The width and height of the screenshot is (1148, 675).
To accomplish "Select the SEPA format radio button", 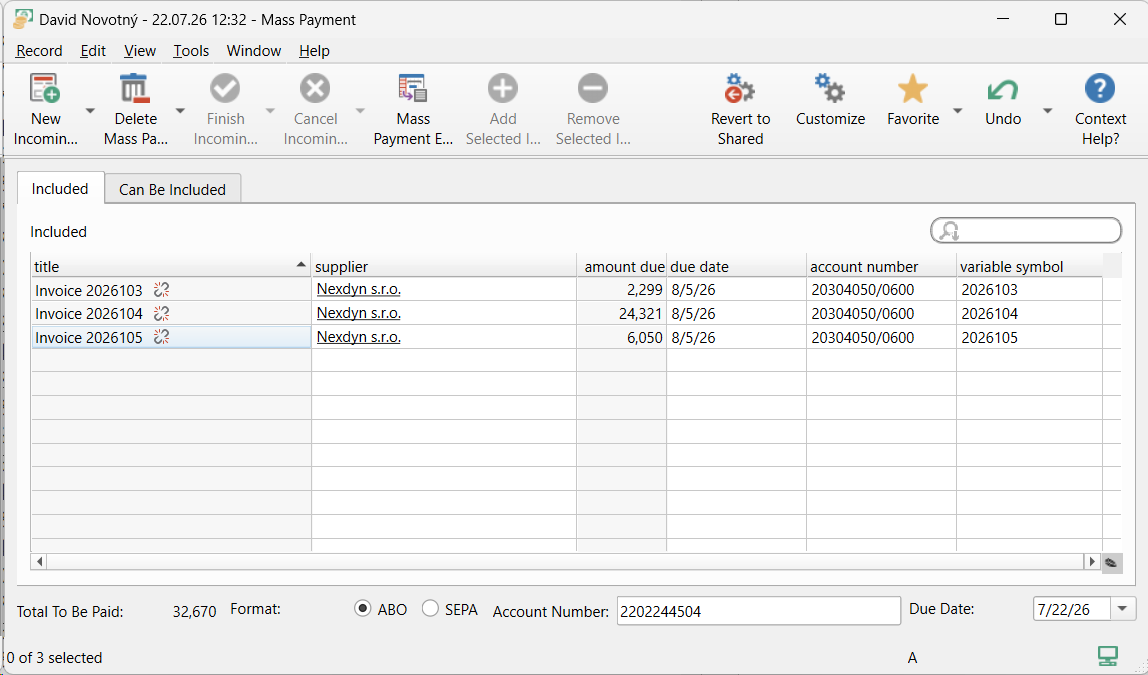I will [430, 608].
